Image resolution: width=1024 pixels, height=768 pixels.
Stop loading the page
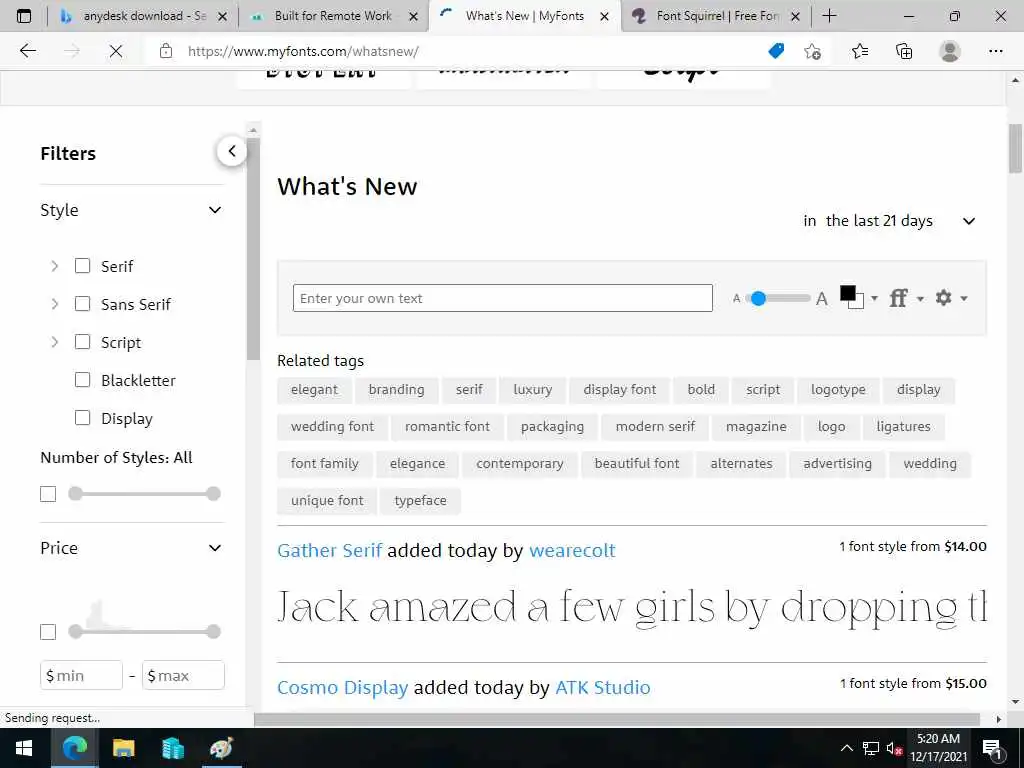tap(116, 51)
